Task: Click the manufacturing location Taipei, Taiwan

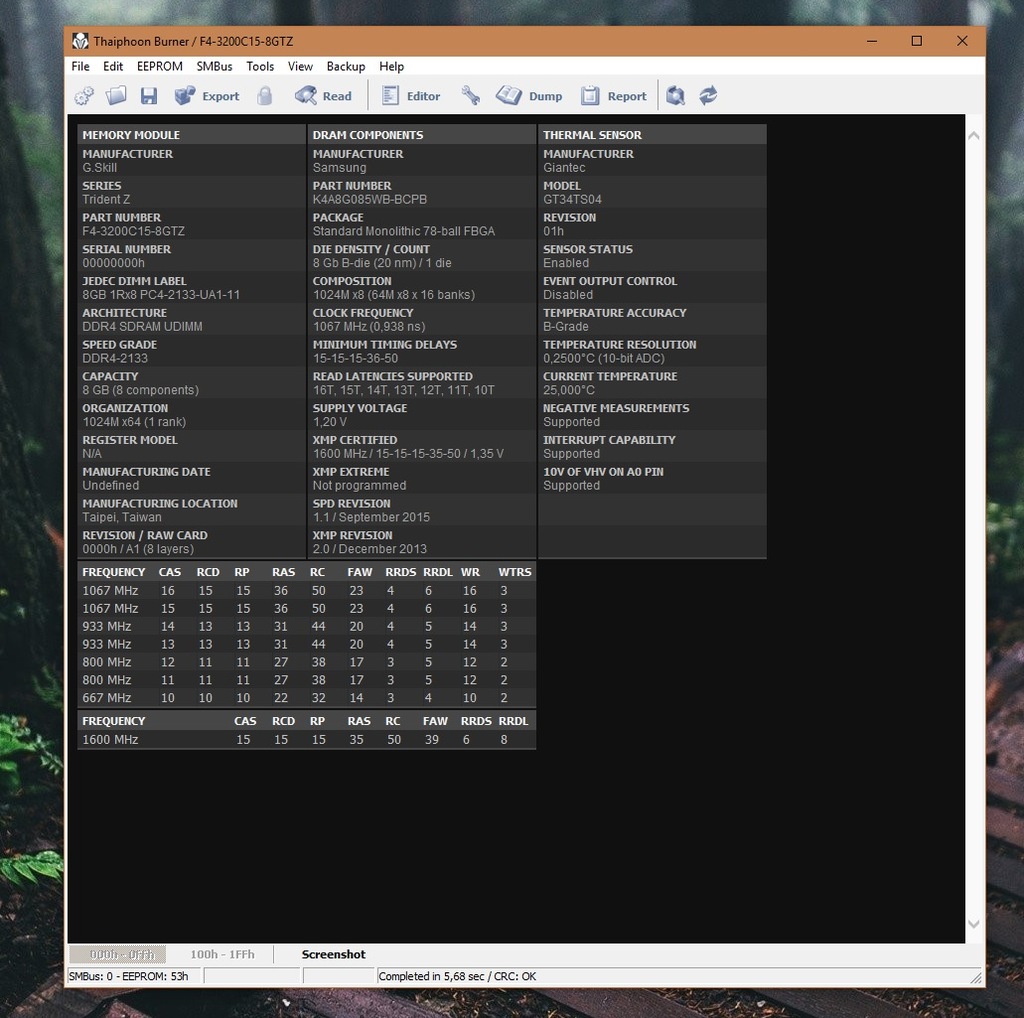Action: (122, 517)
